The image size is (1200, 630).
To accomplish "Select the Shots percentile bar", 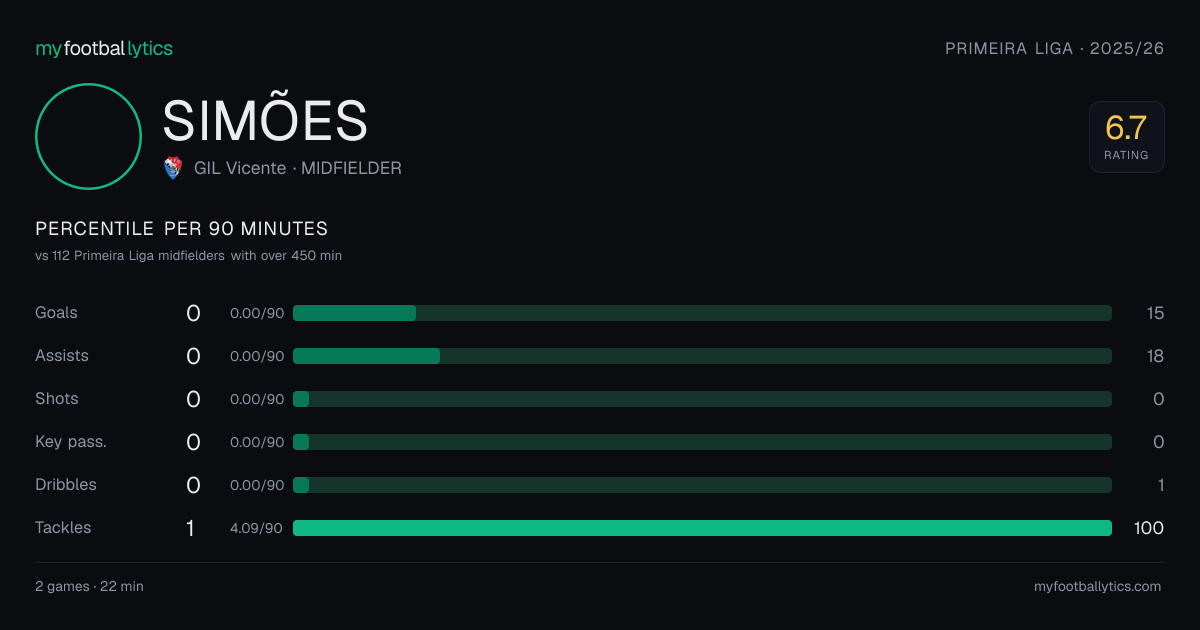I will (x=702, y=399).
